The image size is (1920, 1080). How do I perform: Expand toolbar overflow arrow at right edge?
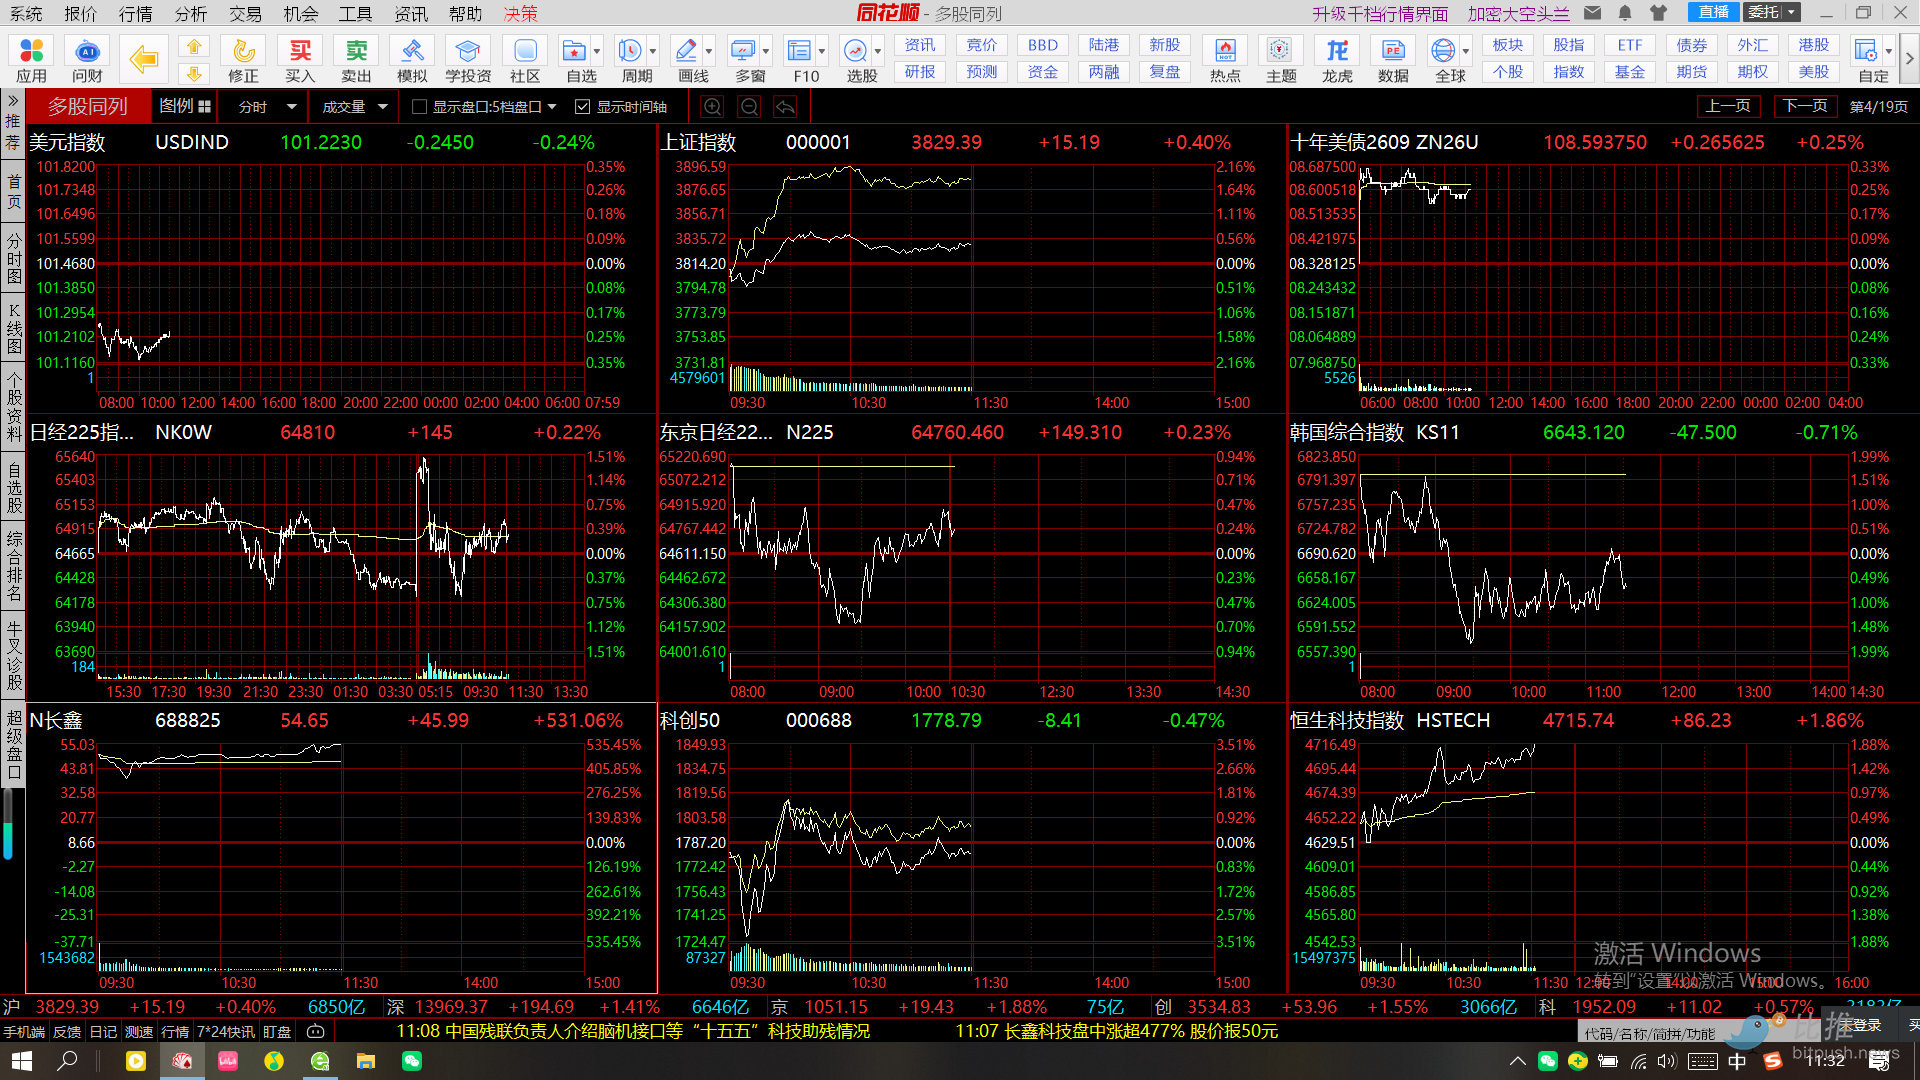pos(1909,59)
